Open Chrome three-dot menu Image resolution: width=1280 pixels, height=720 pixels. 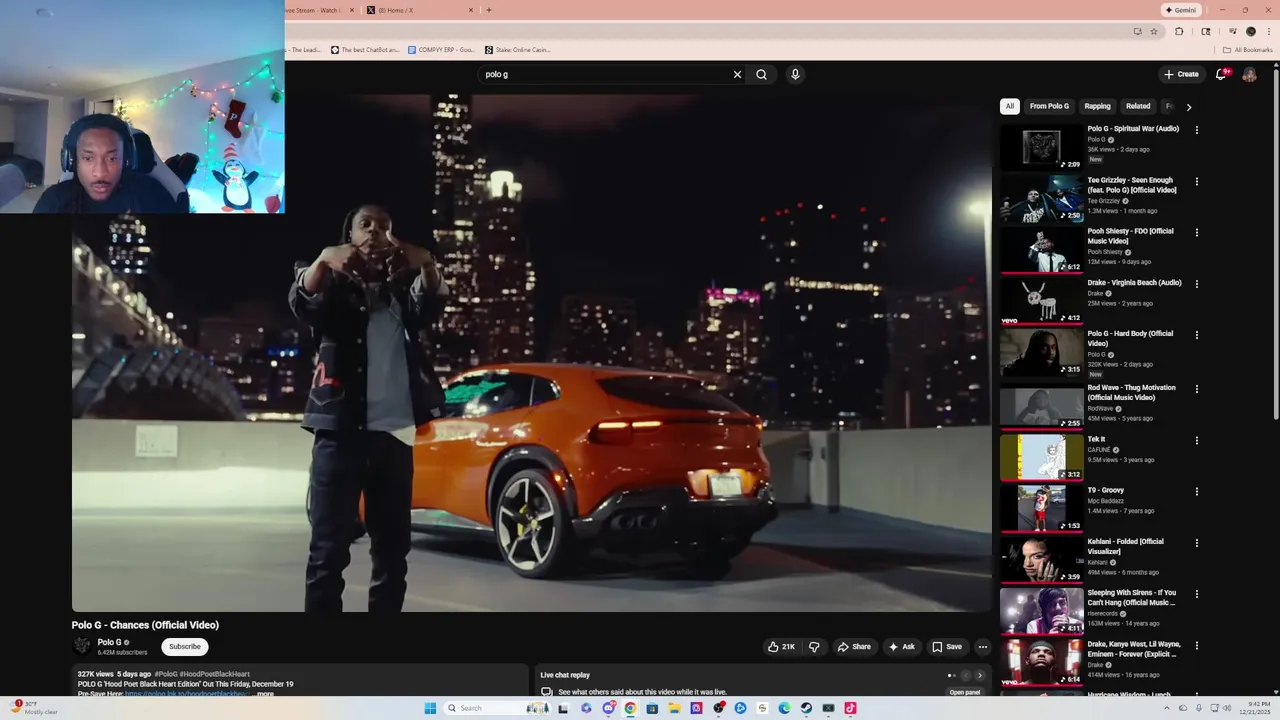click(1268, 31)
